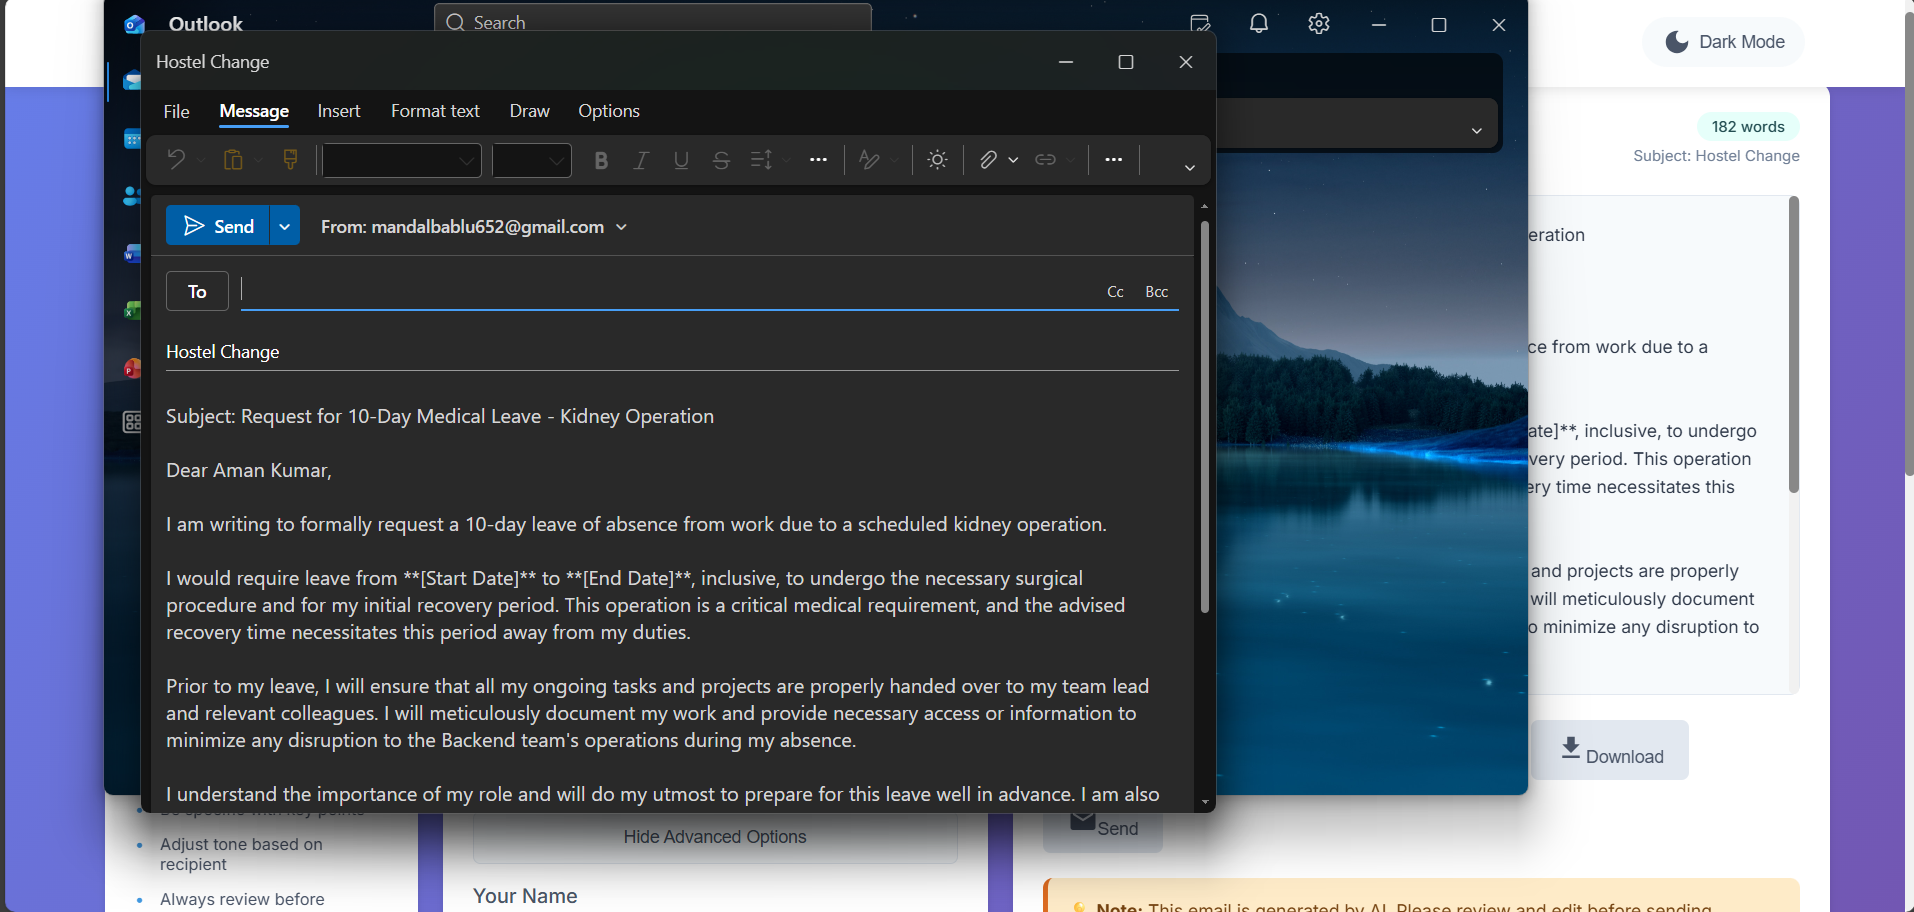The height and width of the screenshot is (912, 1914).
Task: Open the Draw tab
Action: pyautogui.click(x=530, y=111)
